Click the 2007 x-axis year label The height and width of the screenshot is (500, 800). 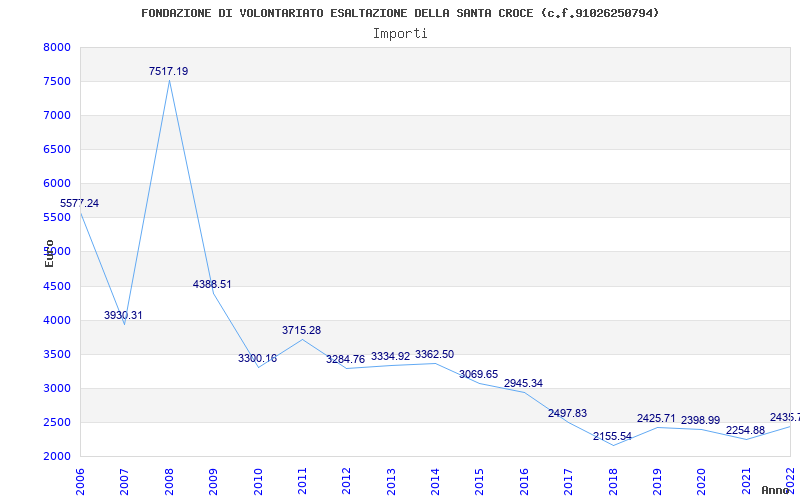(x=124, y=481)
